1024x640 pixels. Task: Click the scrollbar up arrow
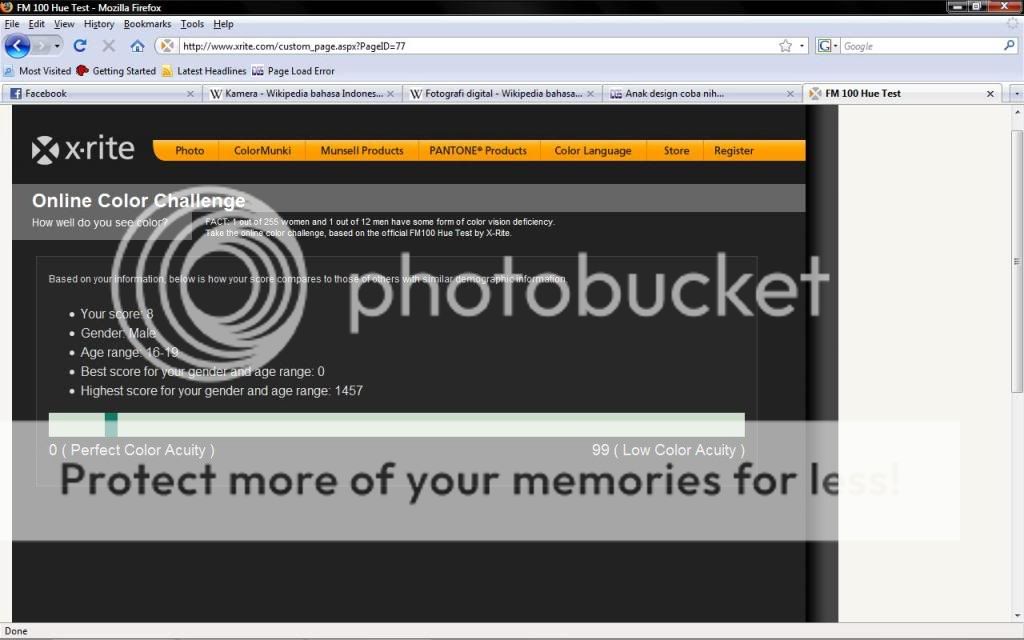[1017, 112]
